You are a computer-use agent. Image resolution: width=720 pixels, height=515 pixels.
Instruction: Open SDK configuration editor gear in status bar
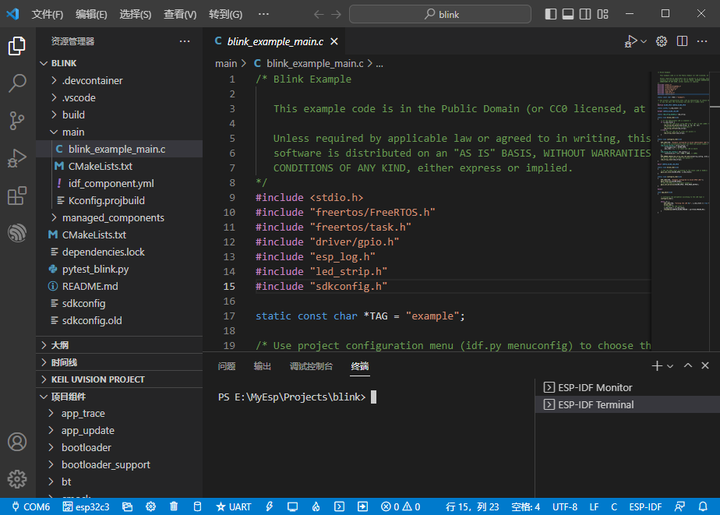coord(151,507)
